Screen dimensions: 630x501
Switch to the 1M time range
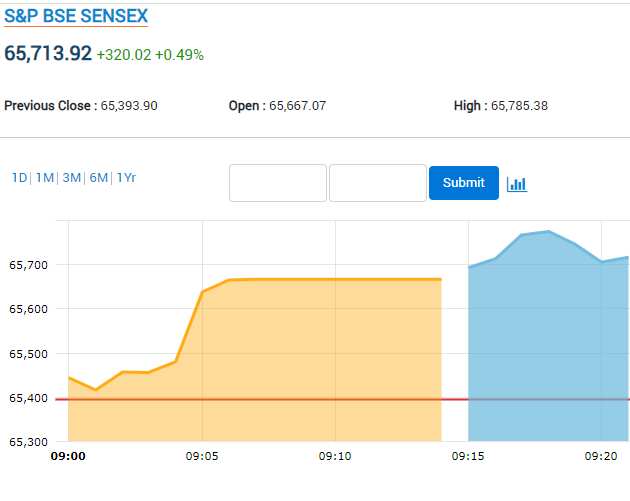(45, 178)
